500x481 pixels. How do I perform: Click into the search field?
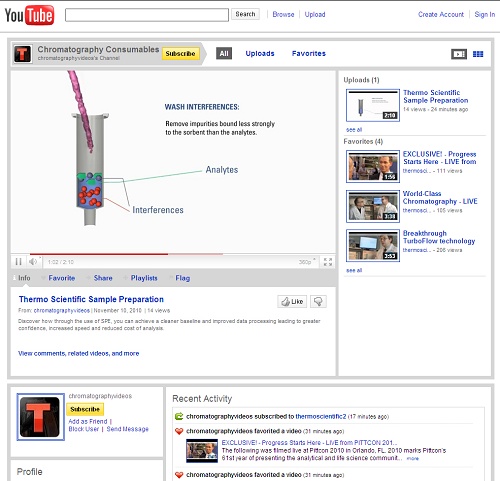tap(147, 15)
